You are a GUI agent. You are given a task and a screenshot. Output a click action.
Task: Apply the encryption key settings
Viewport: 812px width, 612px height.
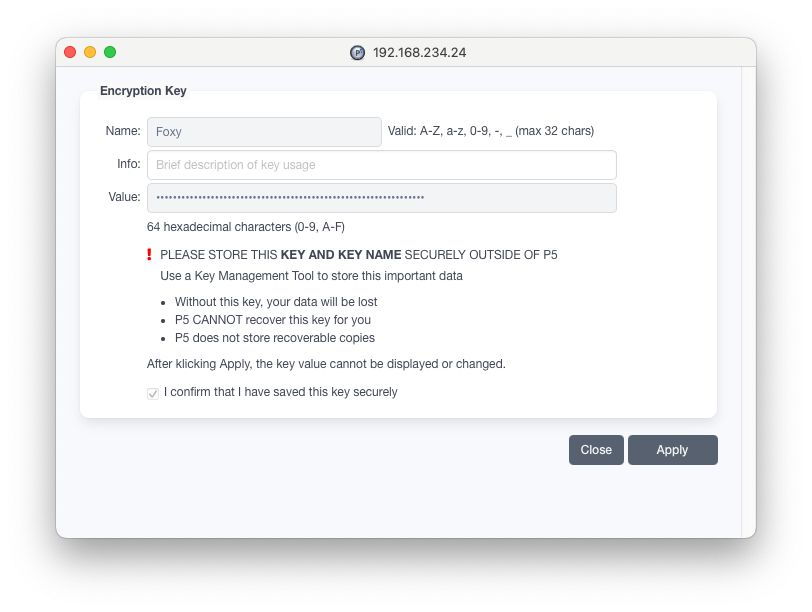pyautogui.click(x=673, y=450)
